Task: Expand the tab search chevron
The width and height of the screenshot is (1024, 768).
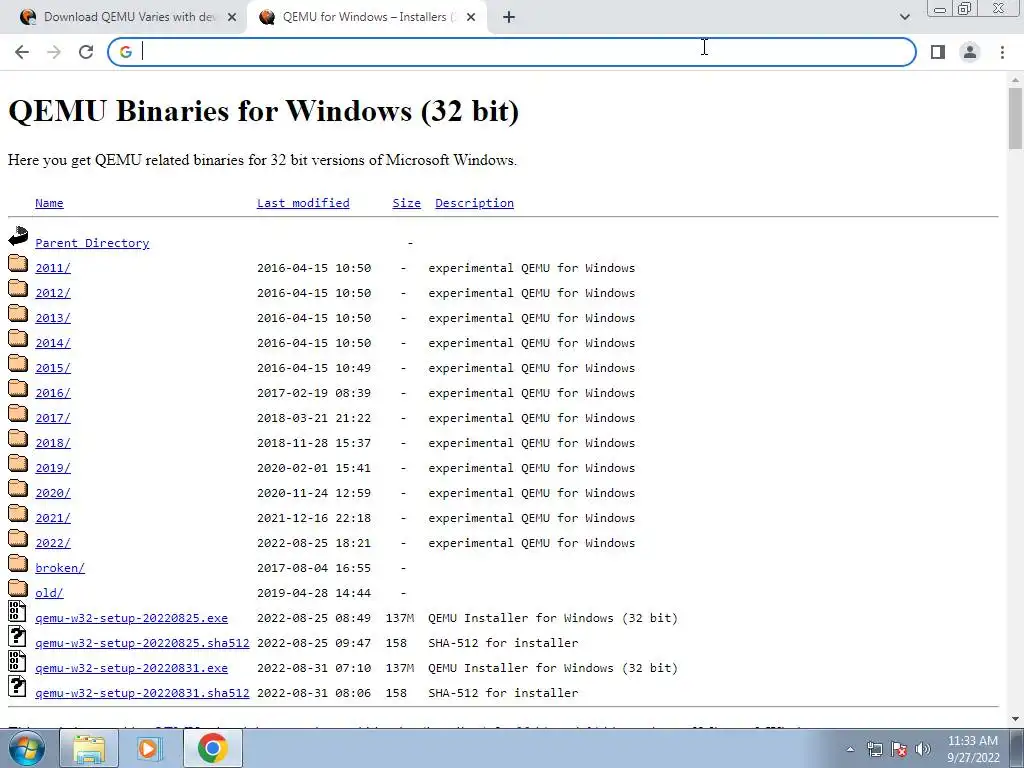Action: [904, 18]
